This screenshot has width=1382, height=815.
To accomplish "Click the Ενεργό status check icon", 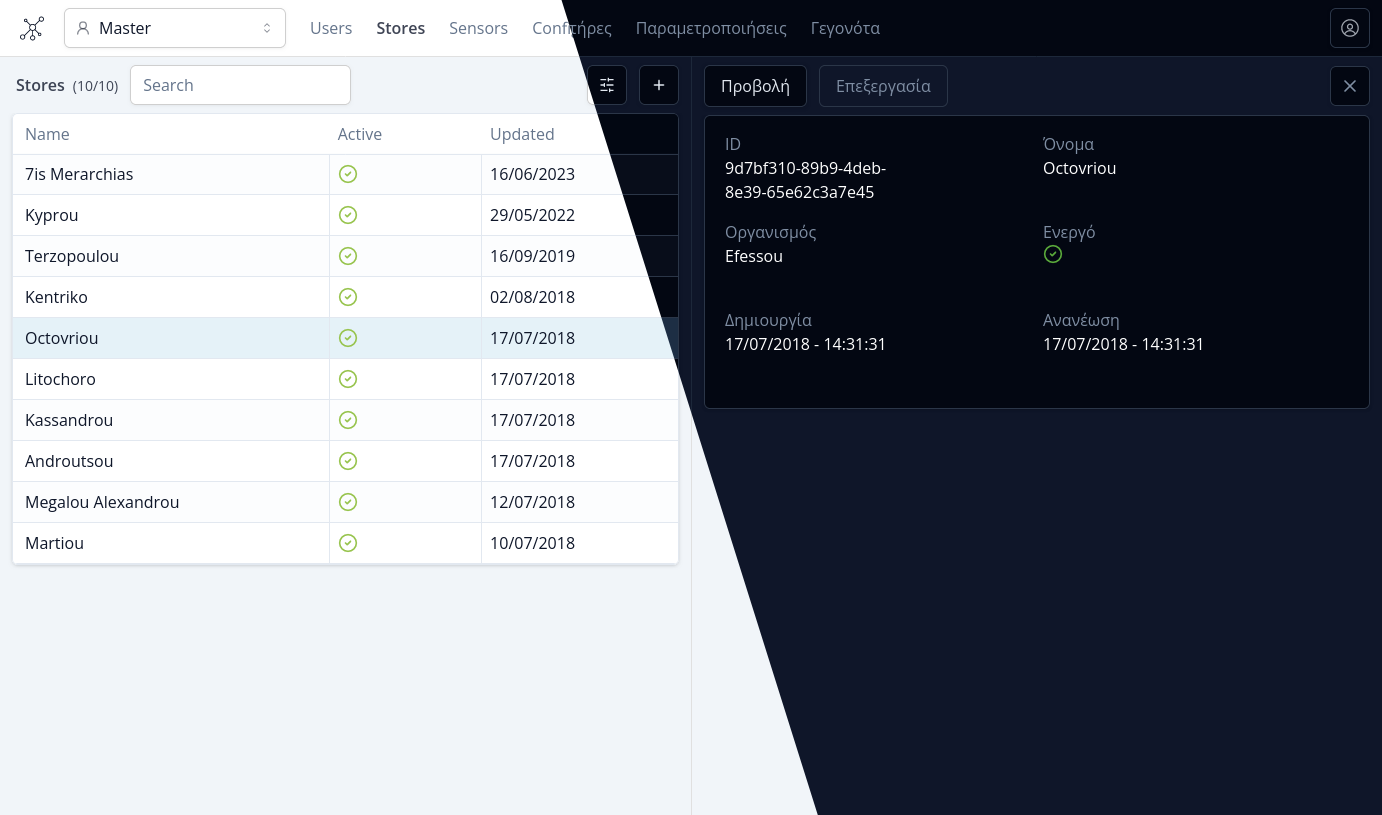I will pyautogui.click(x=1052, y=255).
